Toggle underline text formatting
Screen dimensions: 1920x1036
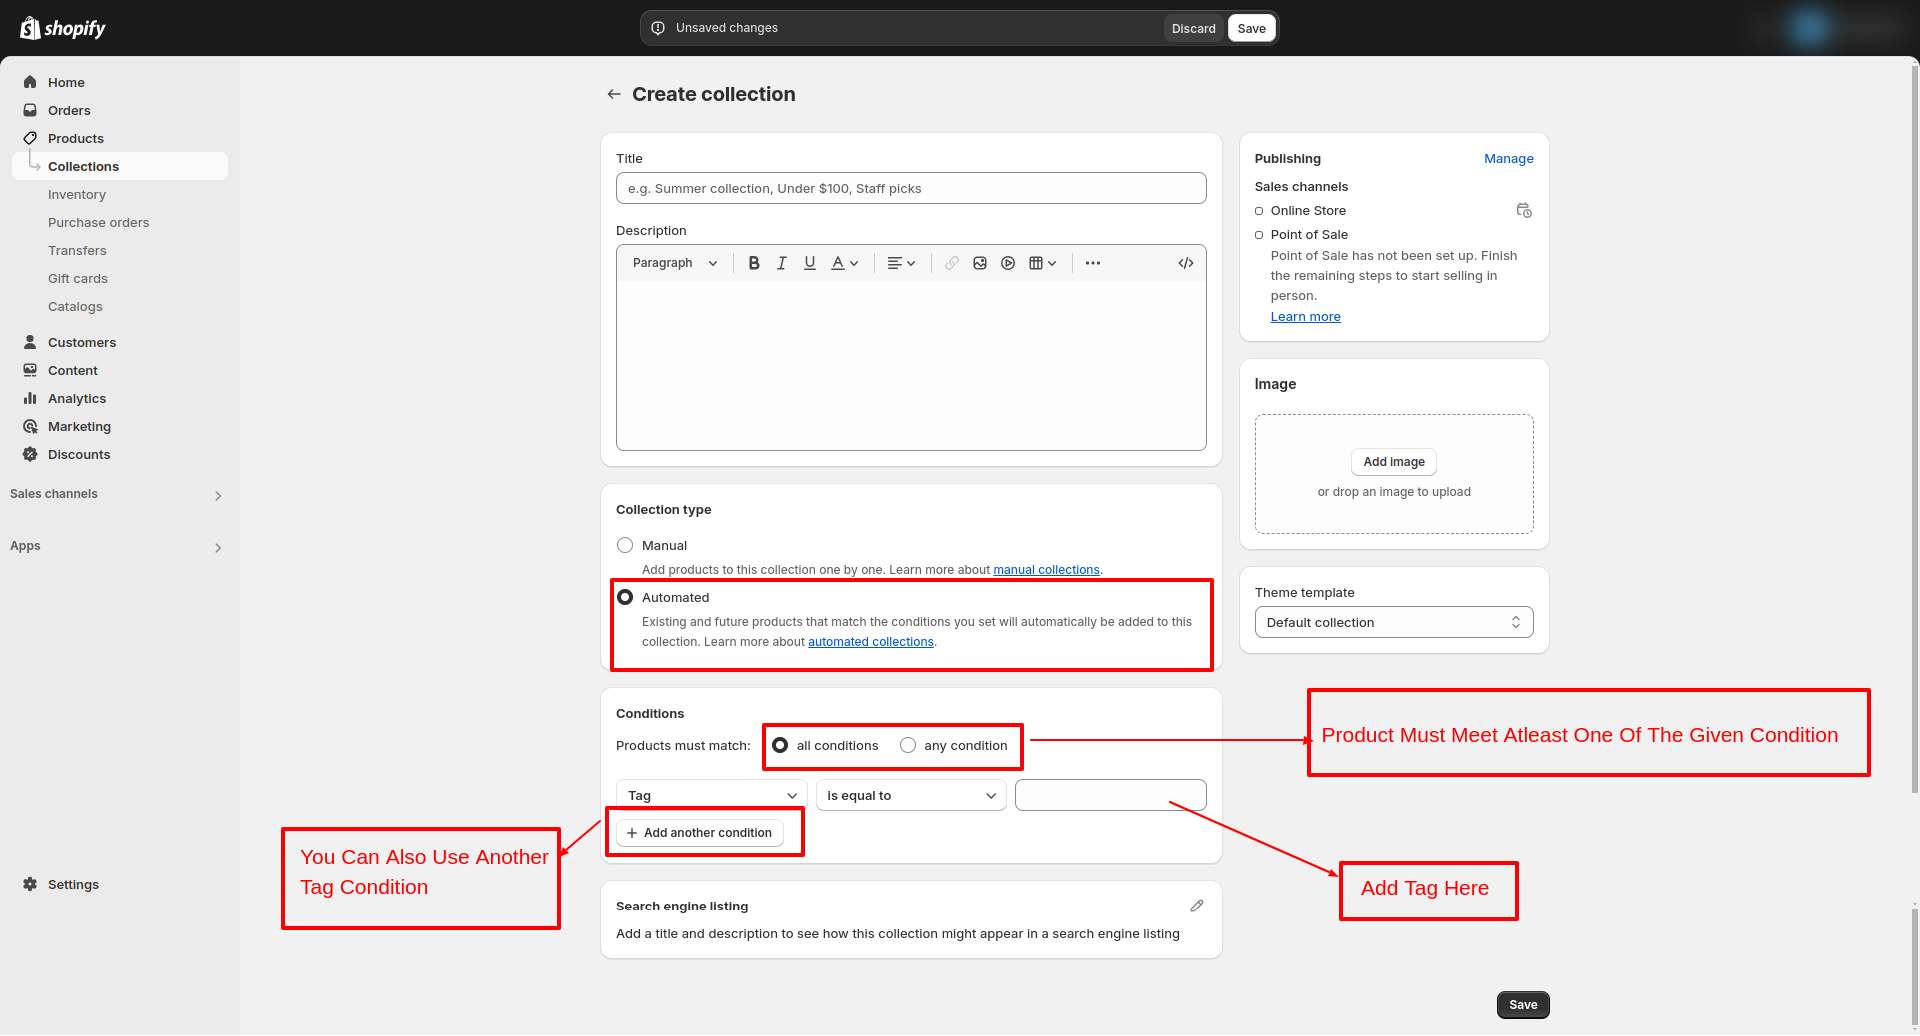[810, 263]
